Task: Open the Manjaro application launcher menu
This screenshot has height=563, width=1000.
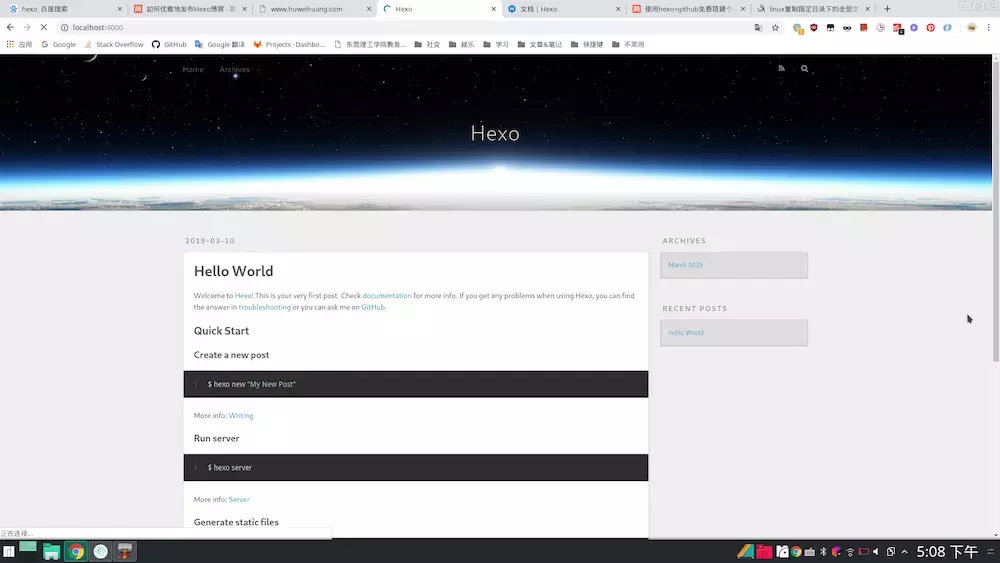Action: 9,552
